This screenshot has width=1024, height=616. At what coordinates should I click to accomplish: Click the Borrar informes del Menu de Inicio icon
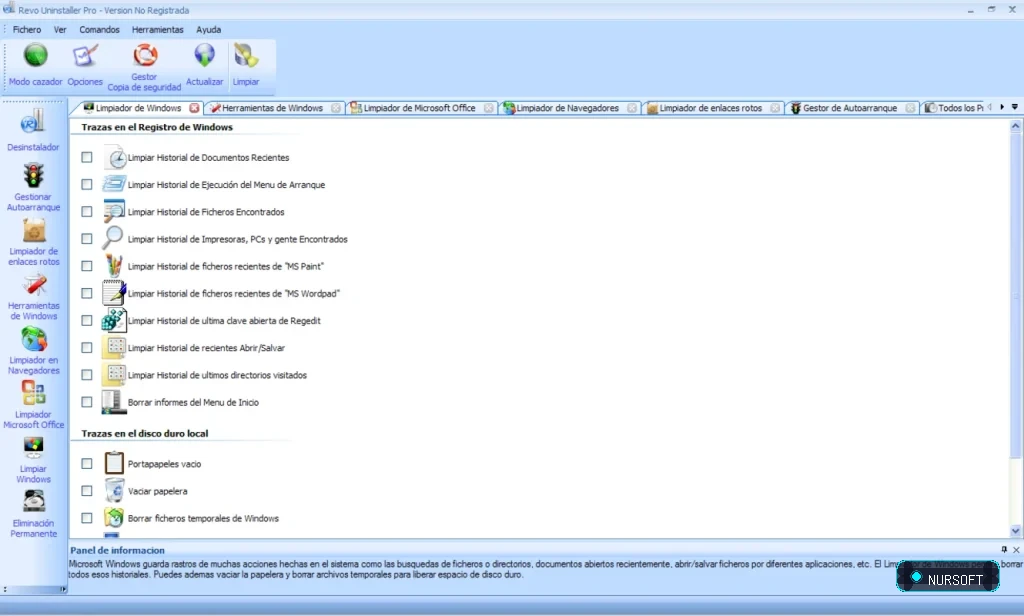(x=113, y=402)
